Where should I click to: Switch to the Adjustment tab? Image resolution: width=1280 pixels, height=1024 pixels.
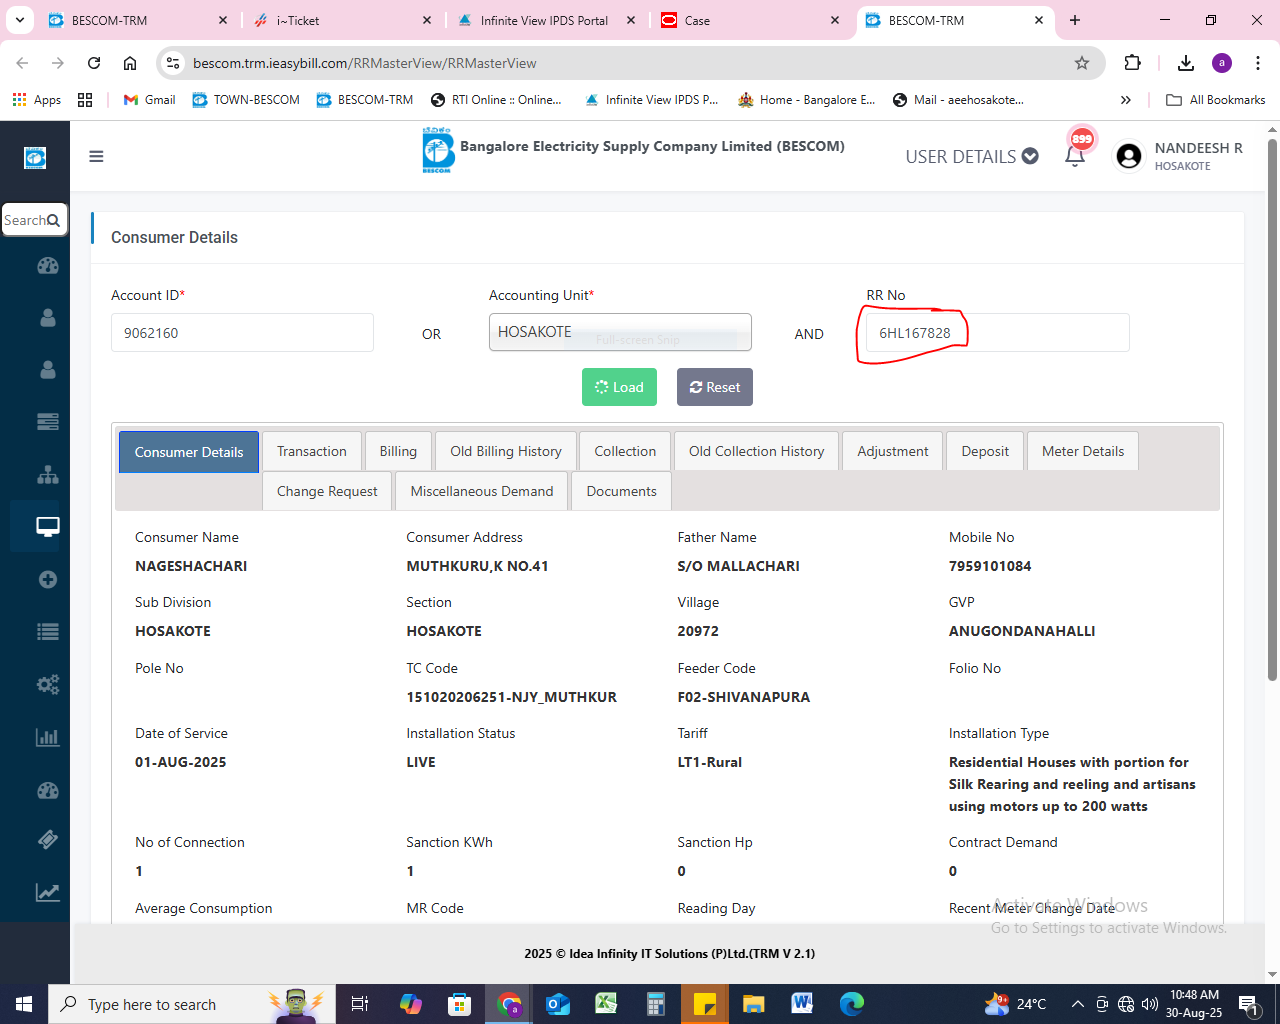pyautogui.click(x=893, y=451)
